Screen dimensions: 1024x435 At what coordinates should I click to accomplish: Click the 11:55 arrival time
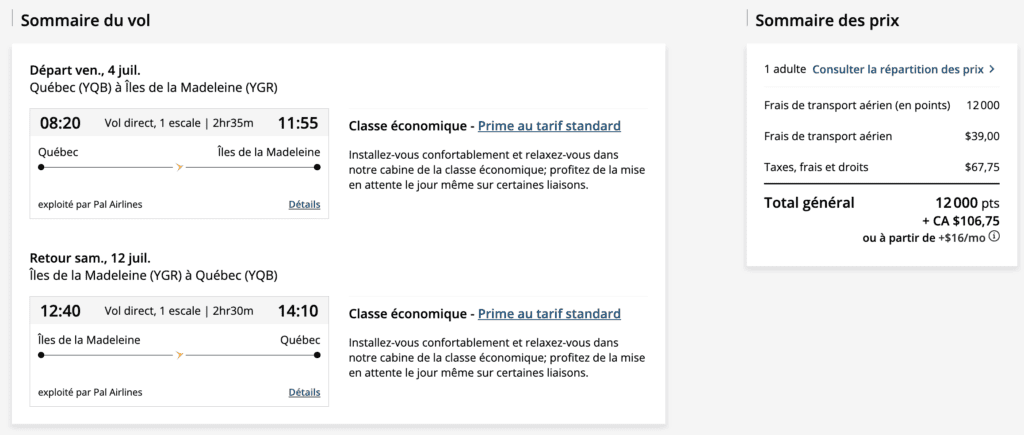click(298, 123)
